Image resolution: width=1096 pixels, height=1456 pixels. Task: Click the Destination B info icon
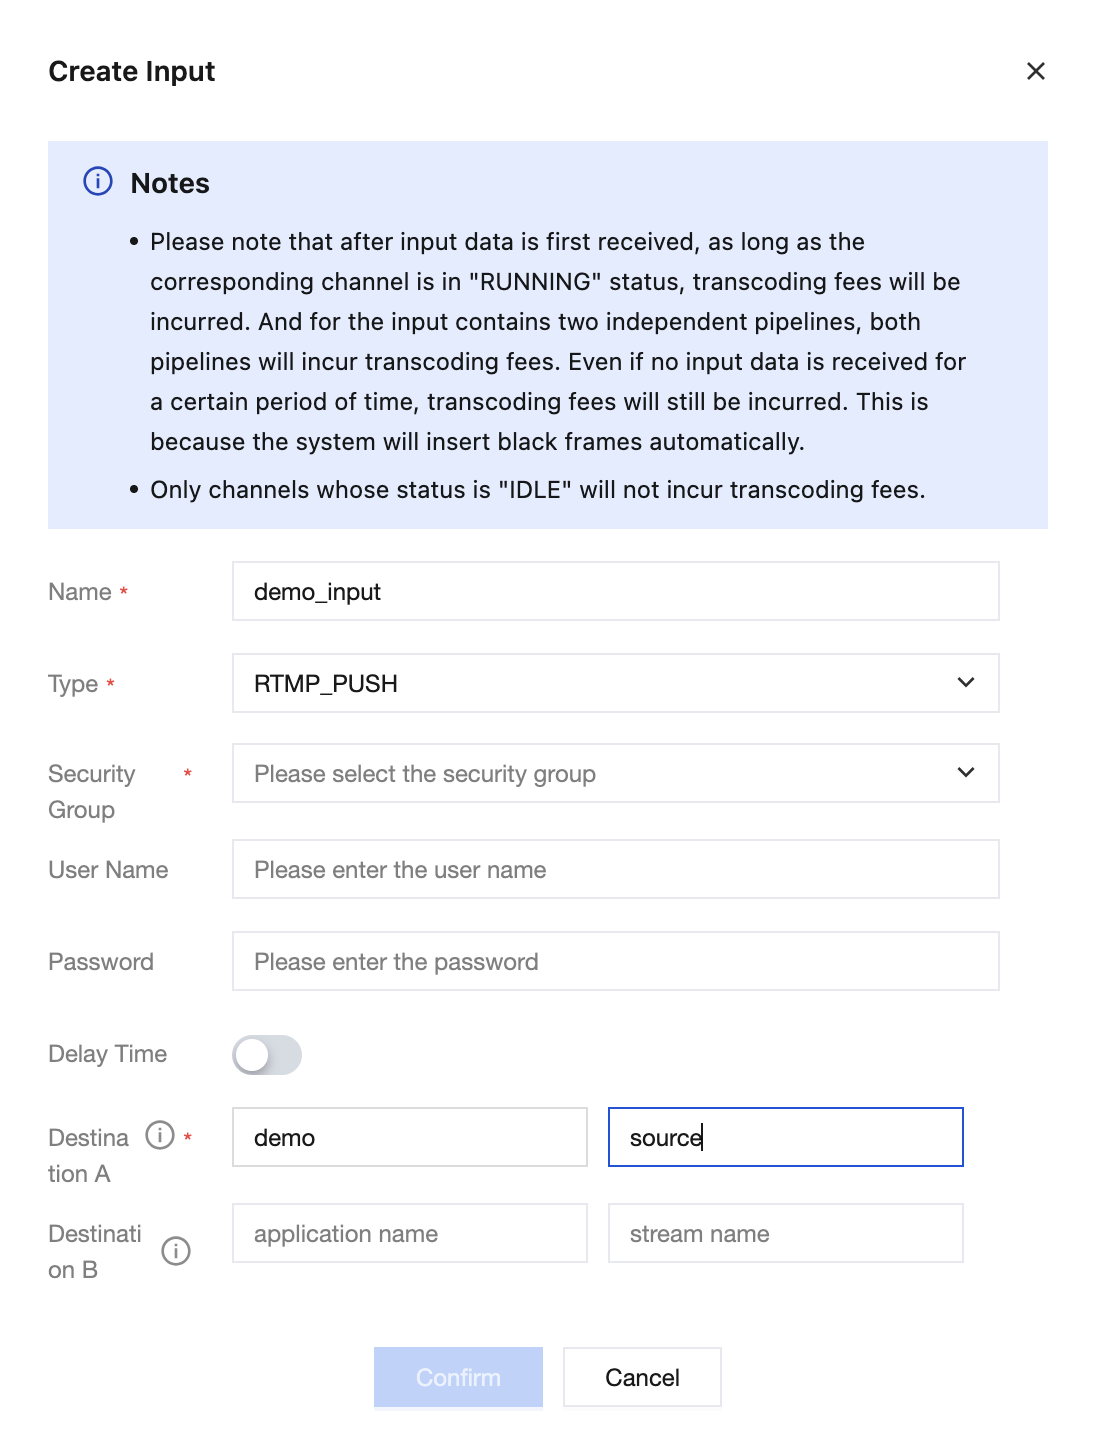coord(176,1251)
